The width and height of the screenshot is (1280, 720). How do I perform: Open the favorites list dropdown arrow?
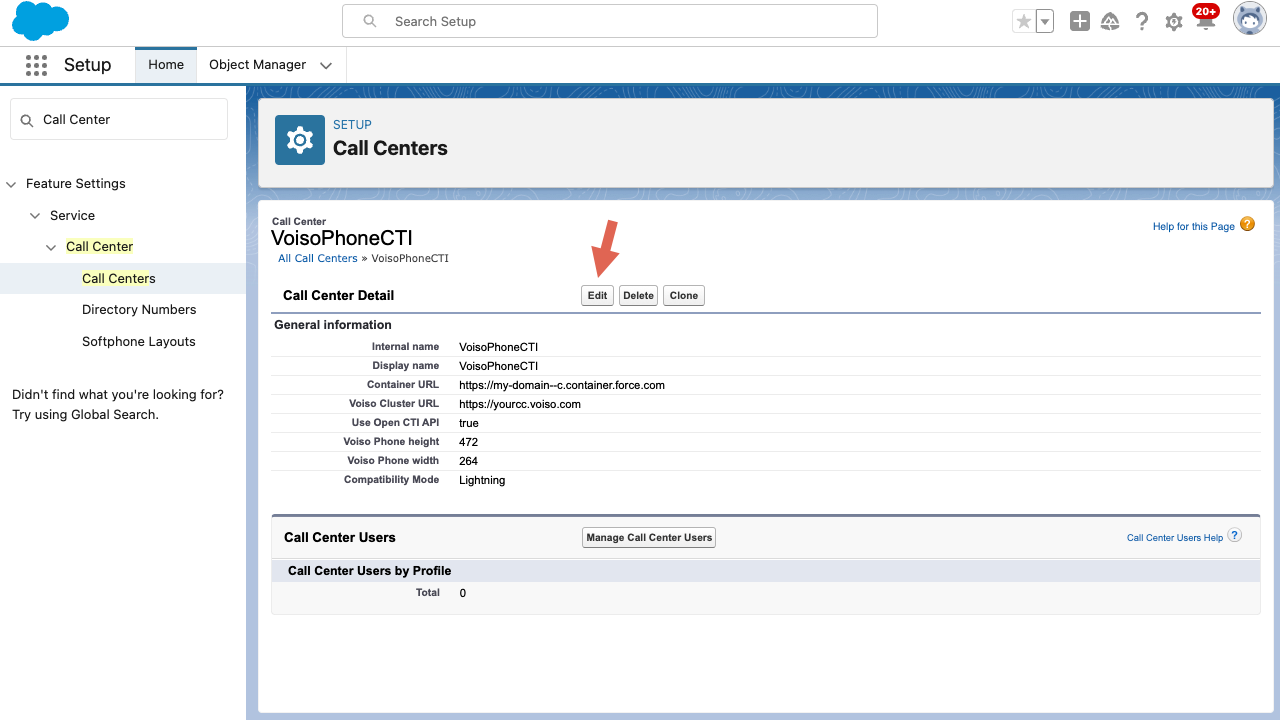1045,21
